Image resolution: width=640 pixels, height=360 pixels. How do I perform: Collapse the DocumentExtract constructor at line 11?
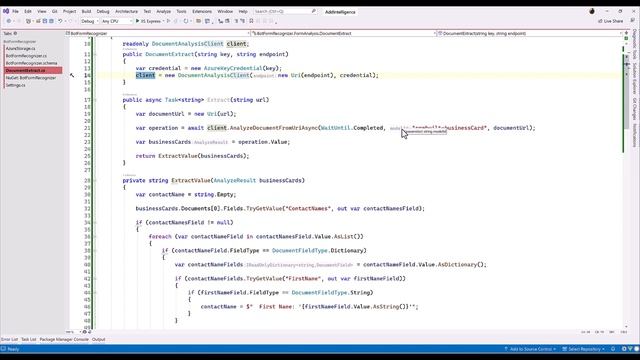[x=96, y=54]
